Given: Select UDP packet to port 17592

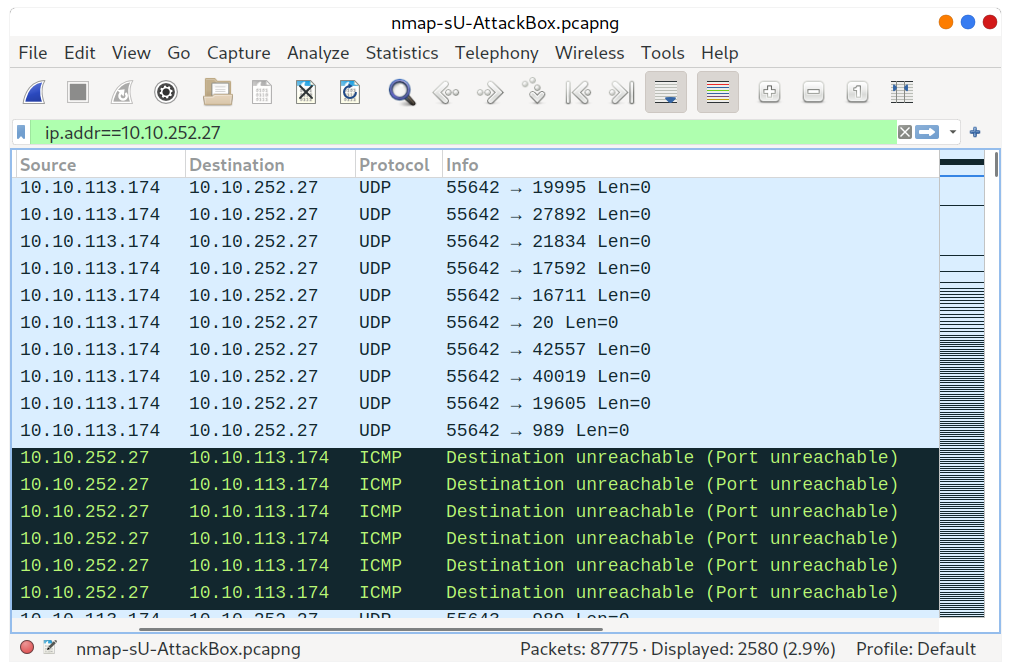Looking at the screenshot, I should 475,269.
